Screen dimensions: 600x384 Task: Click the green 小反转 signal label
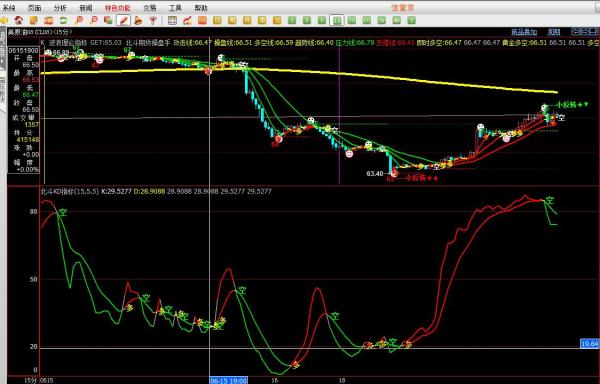572,104
